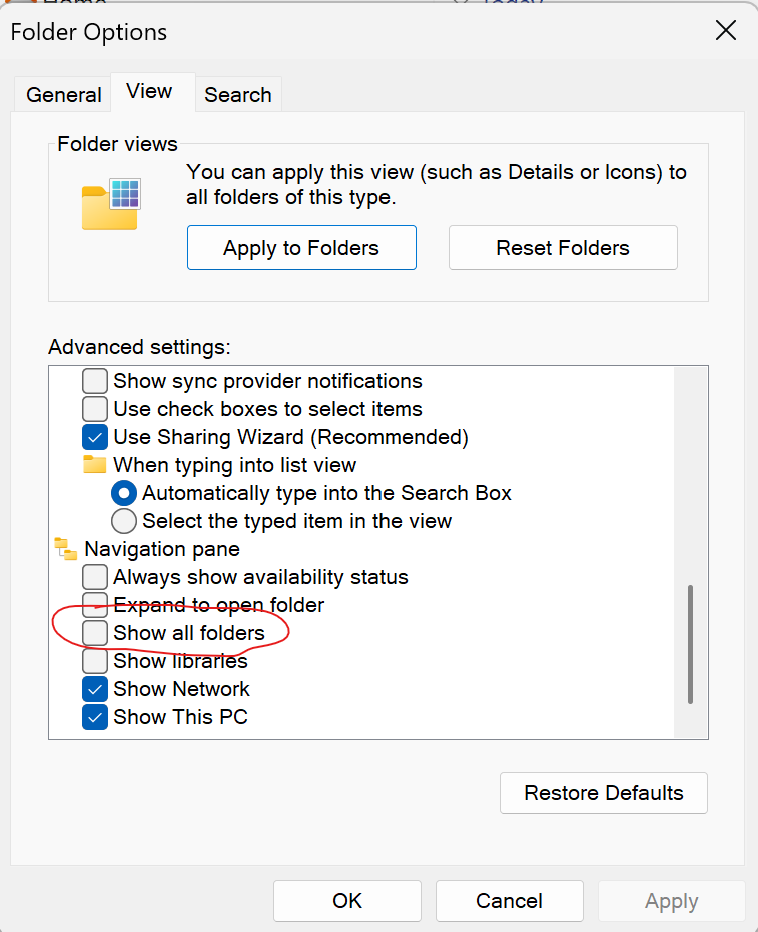The height and width of the screenshot is (932, 758).
Task: Open the Search tab
Action: tap(238, 95)
